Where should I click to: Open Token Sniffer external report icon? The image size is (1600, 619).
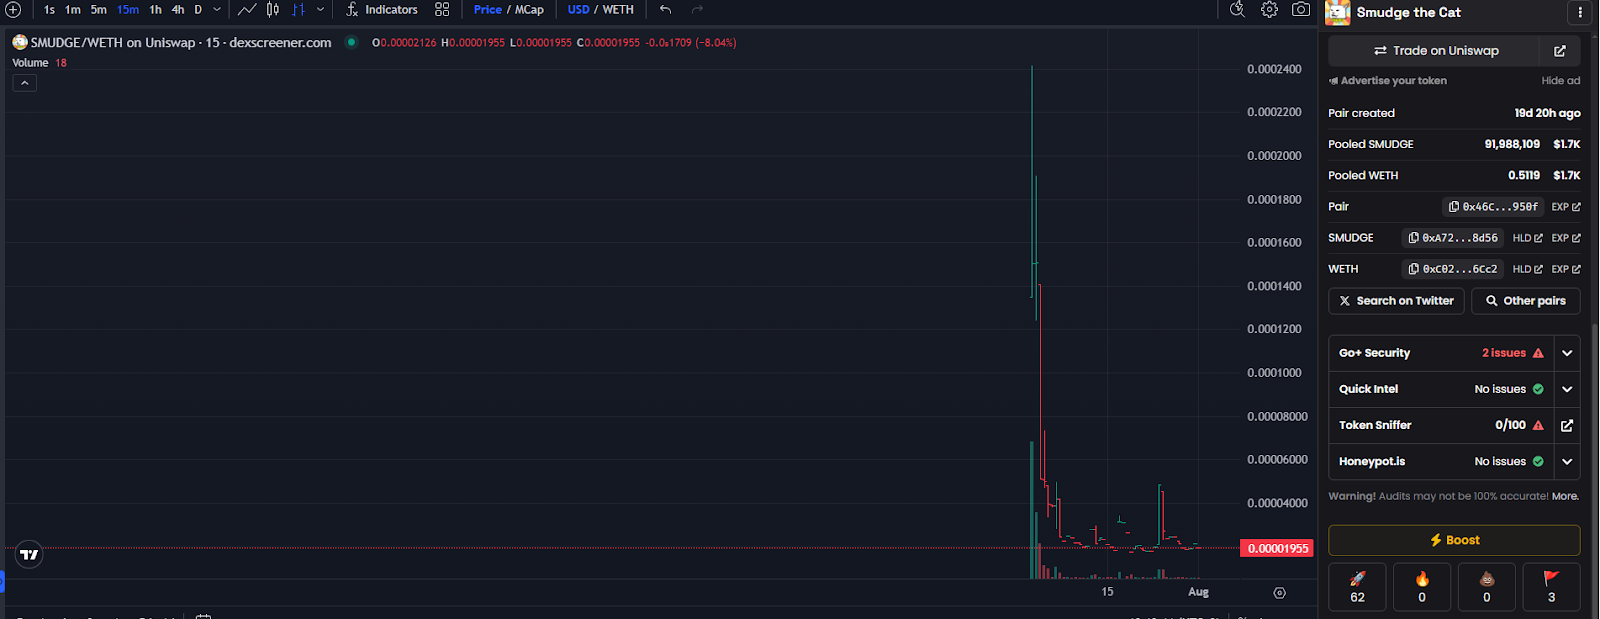pyautogui.click(x=1567, y=425)
